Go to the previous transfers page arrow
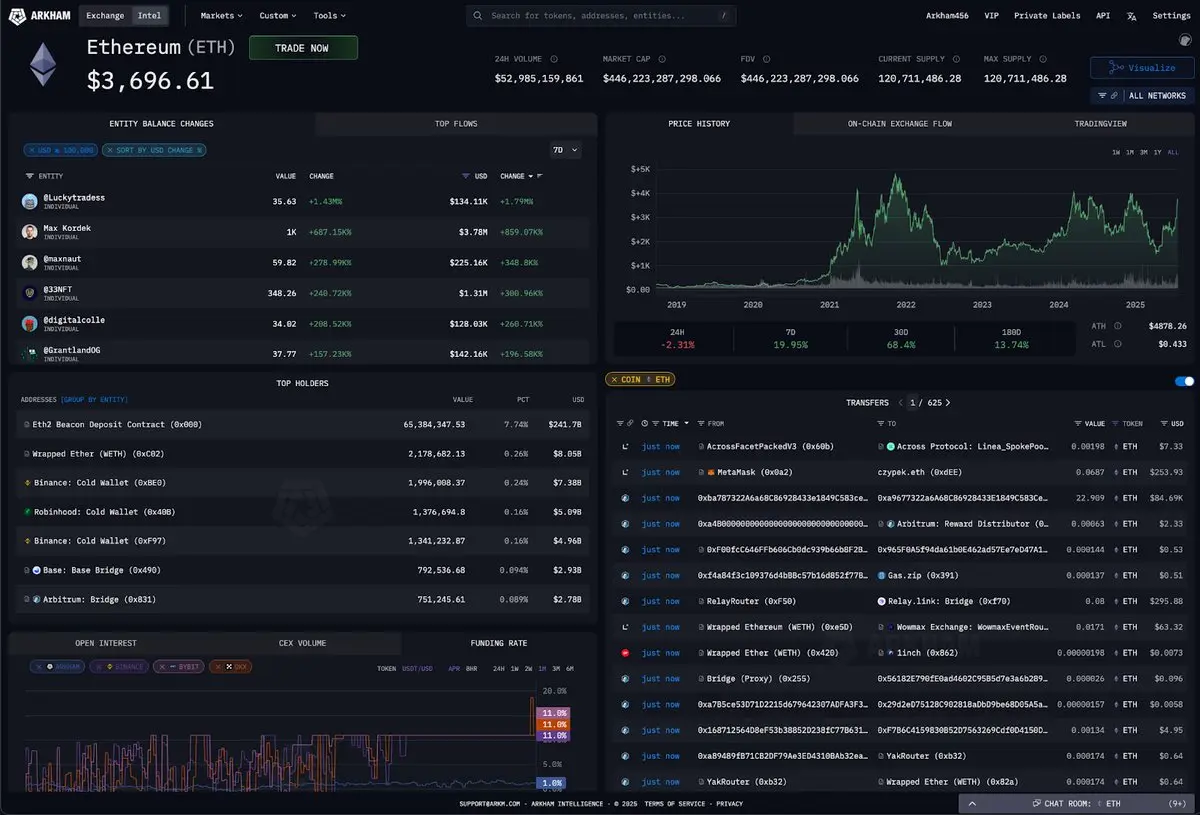Screen dimensions: 1200x815 click(900, 402)
